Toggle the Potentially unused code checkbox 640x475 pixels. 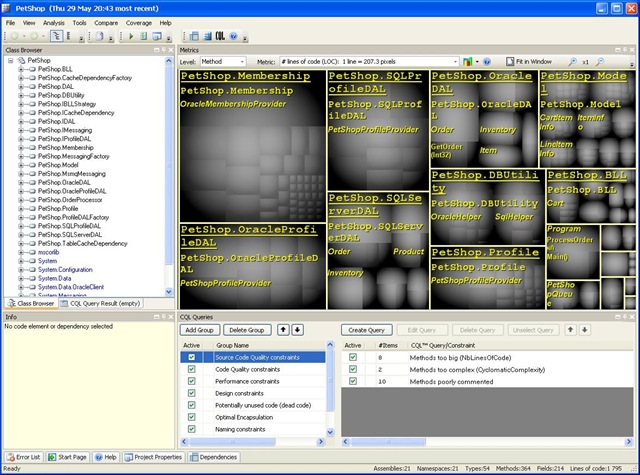(191, 405)
